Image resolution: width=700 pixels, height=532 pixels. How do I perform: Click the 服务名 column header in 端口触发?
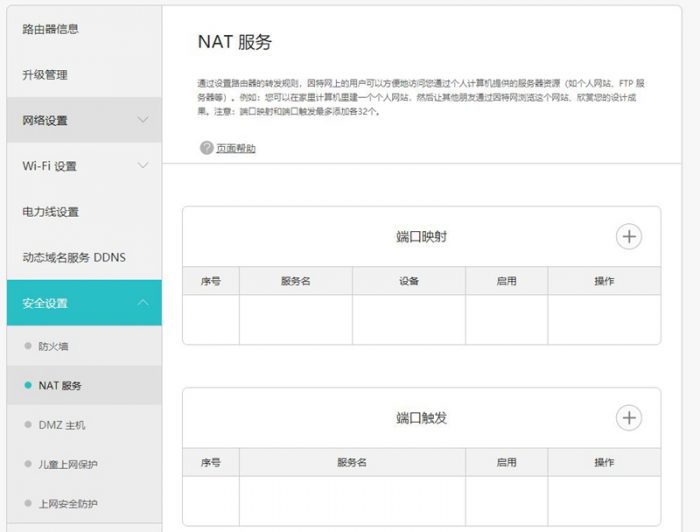[x=352, y=462]
